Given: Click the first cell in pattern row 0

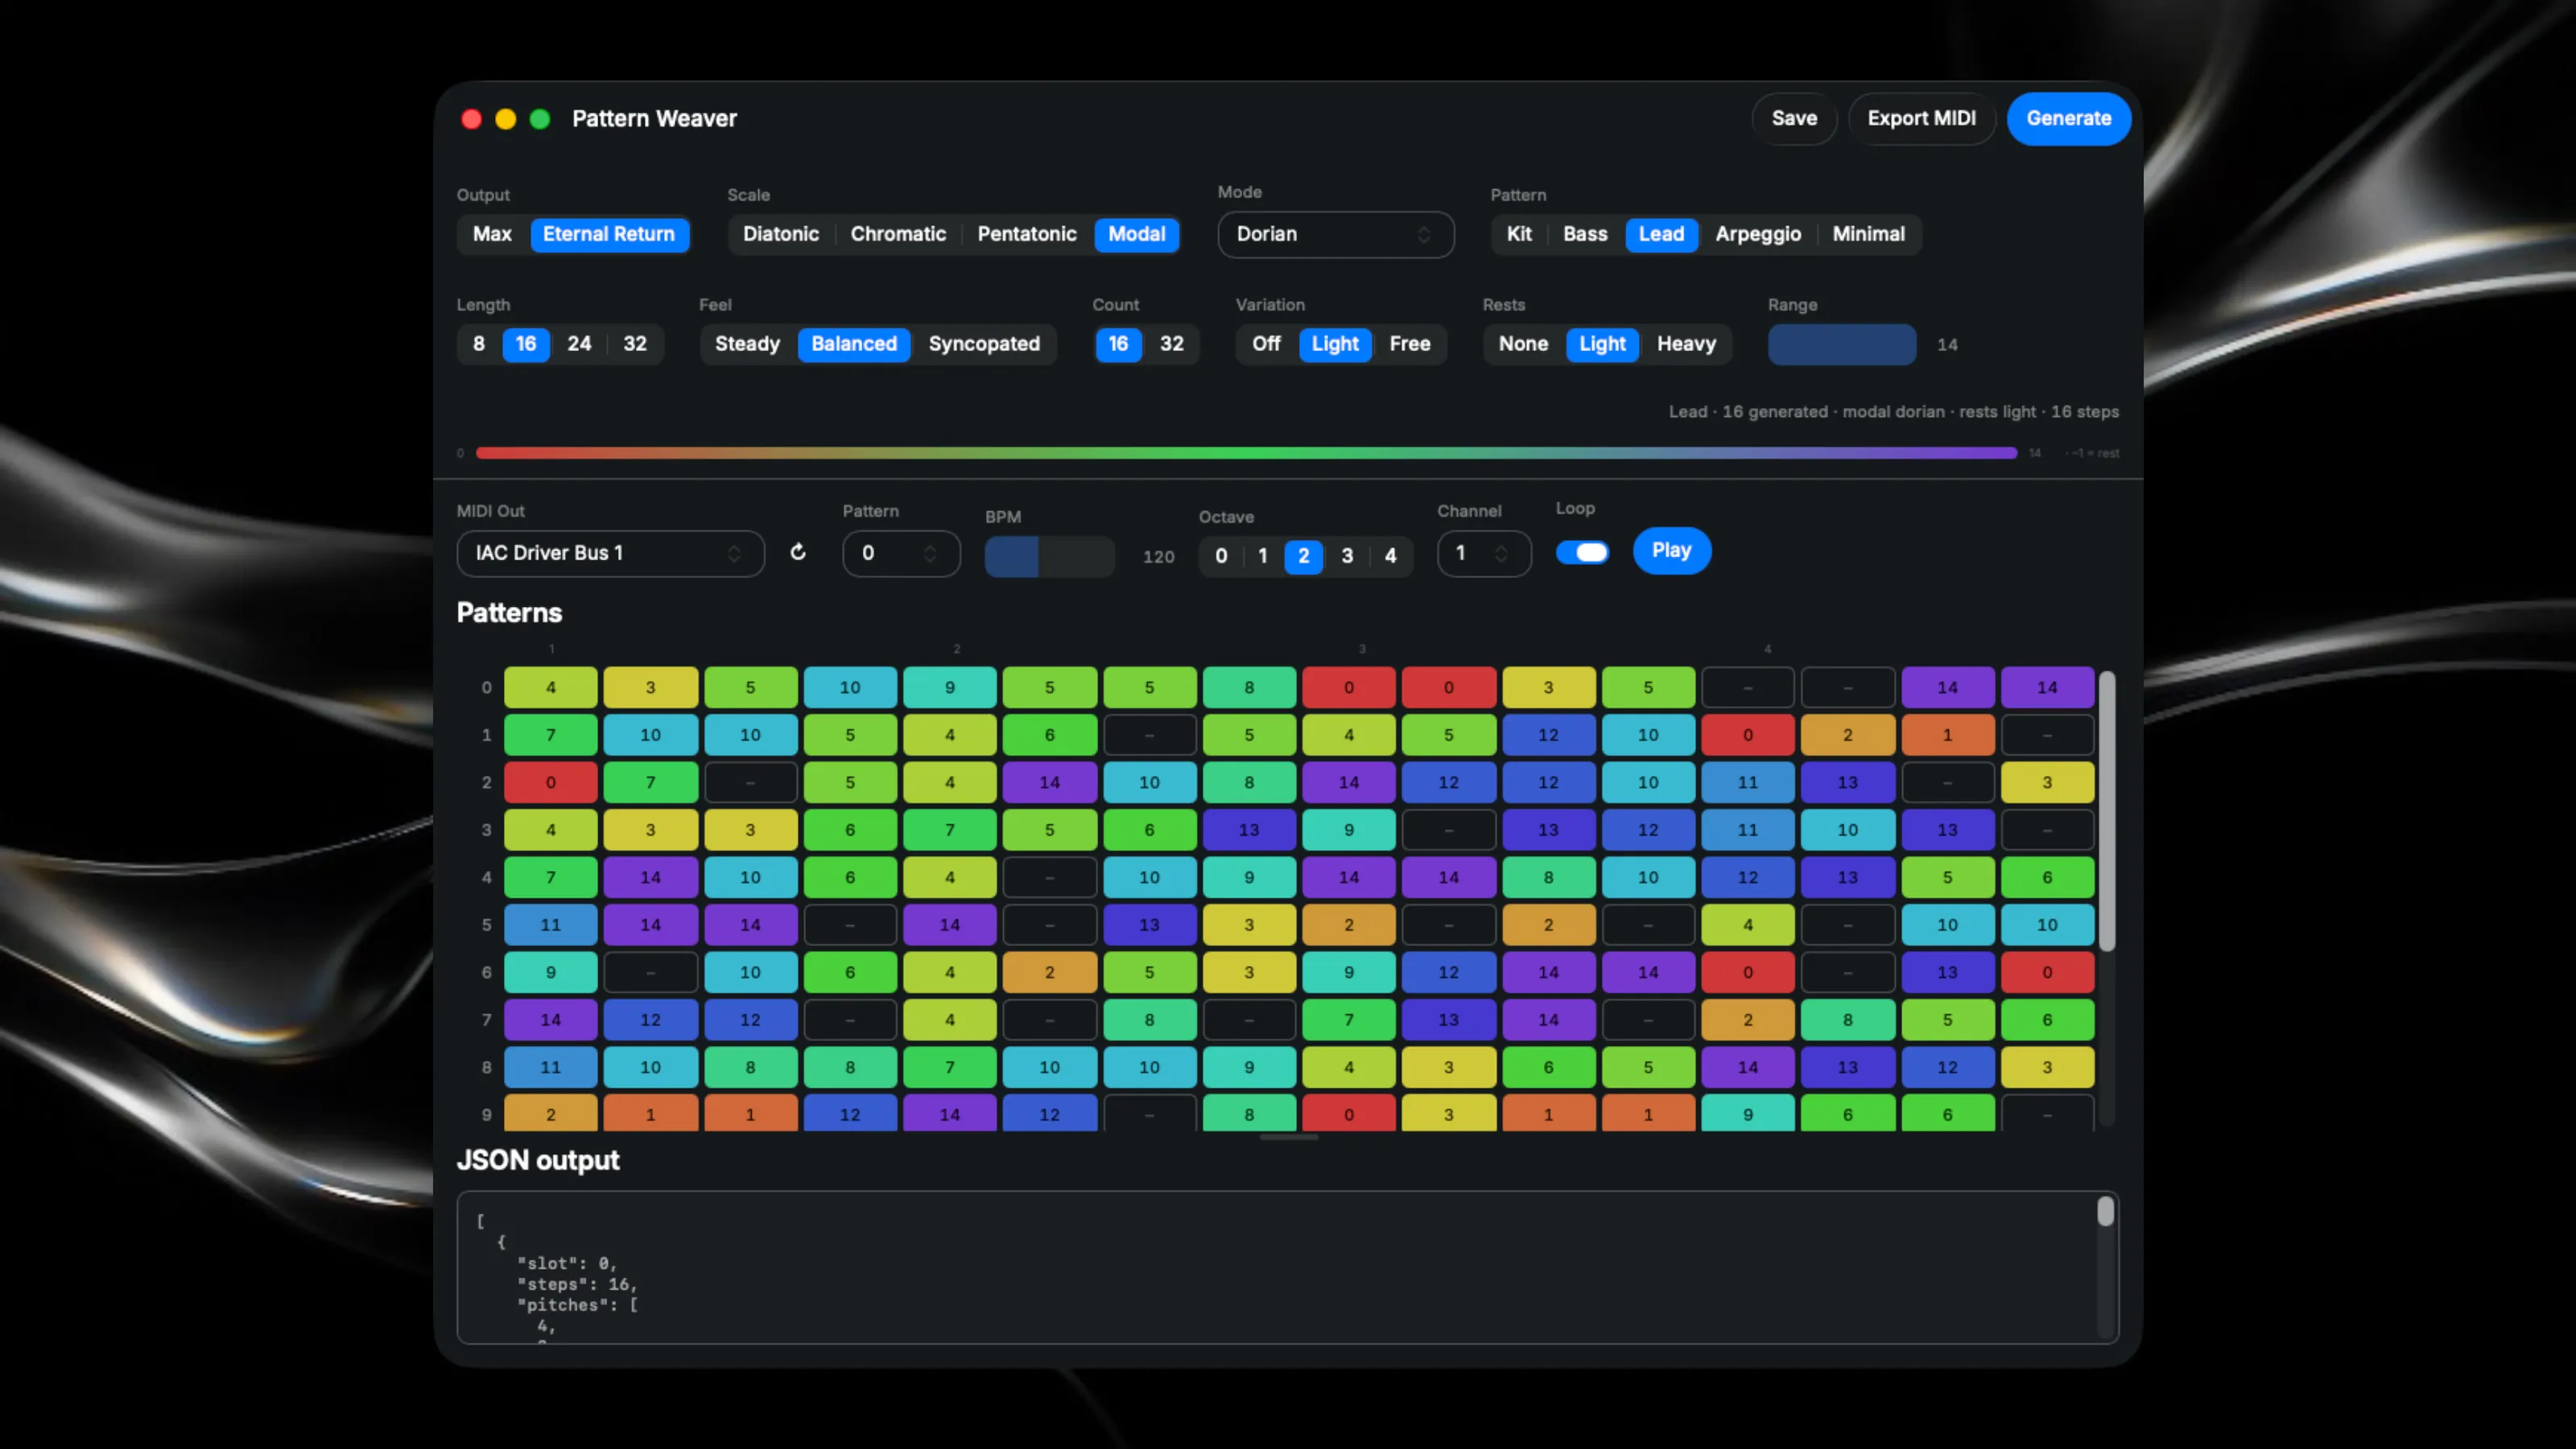Looking at the screenshot, I should click(550, 687).
